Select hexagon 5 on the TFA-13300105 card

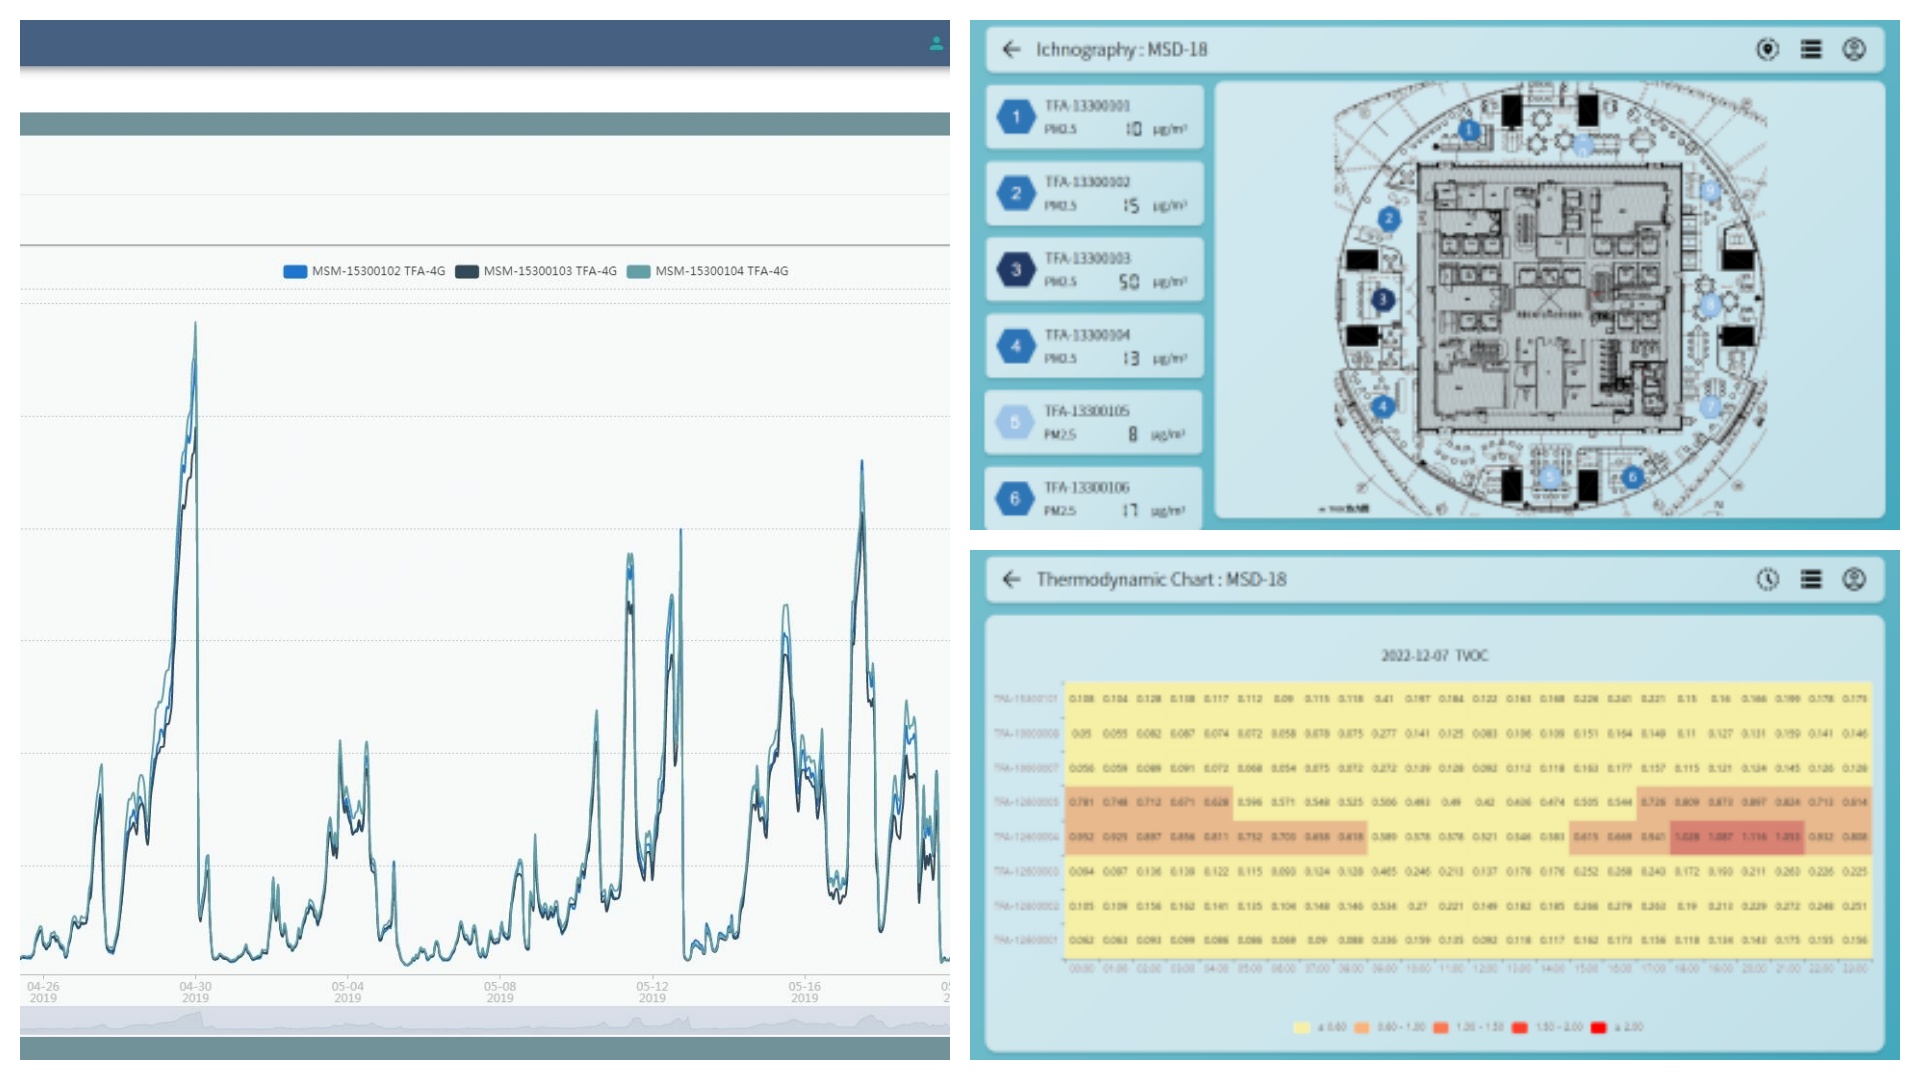1015,422
